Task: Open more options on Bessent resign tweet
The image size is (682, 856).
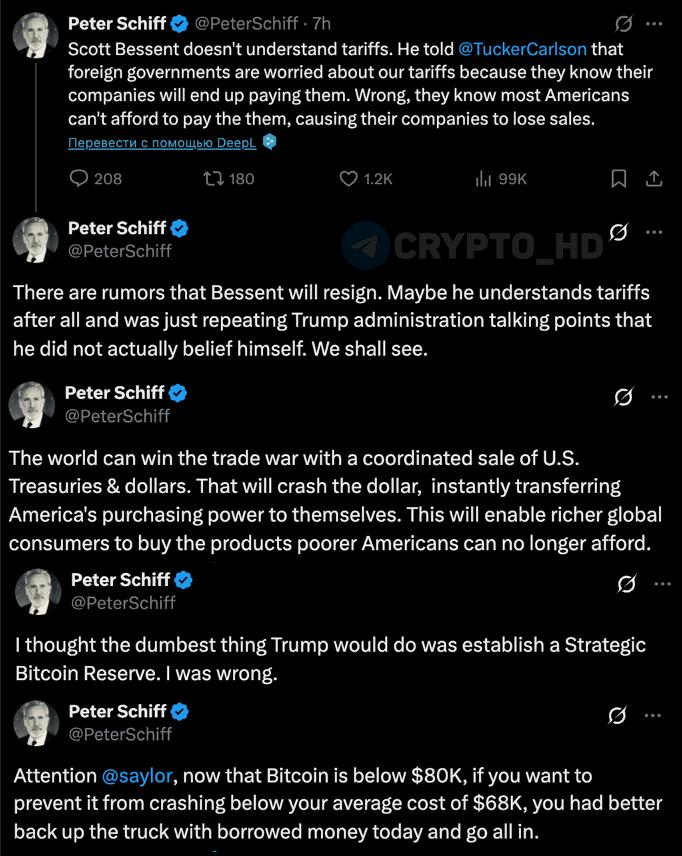Action: pos(654,232)
